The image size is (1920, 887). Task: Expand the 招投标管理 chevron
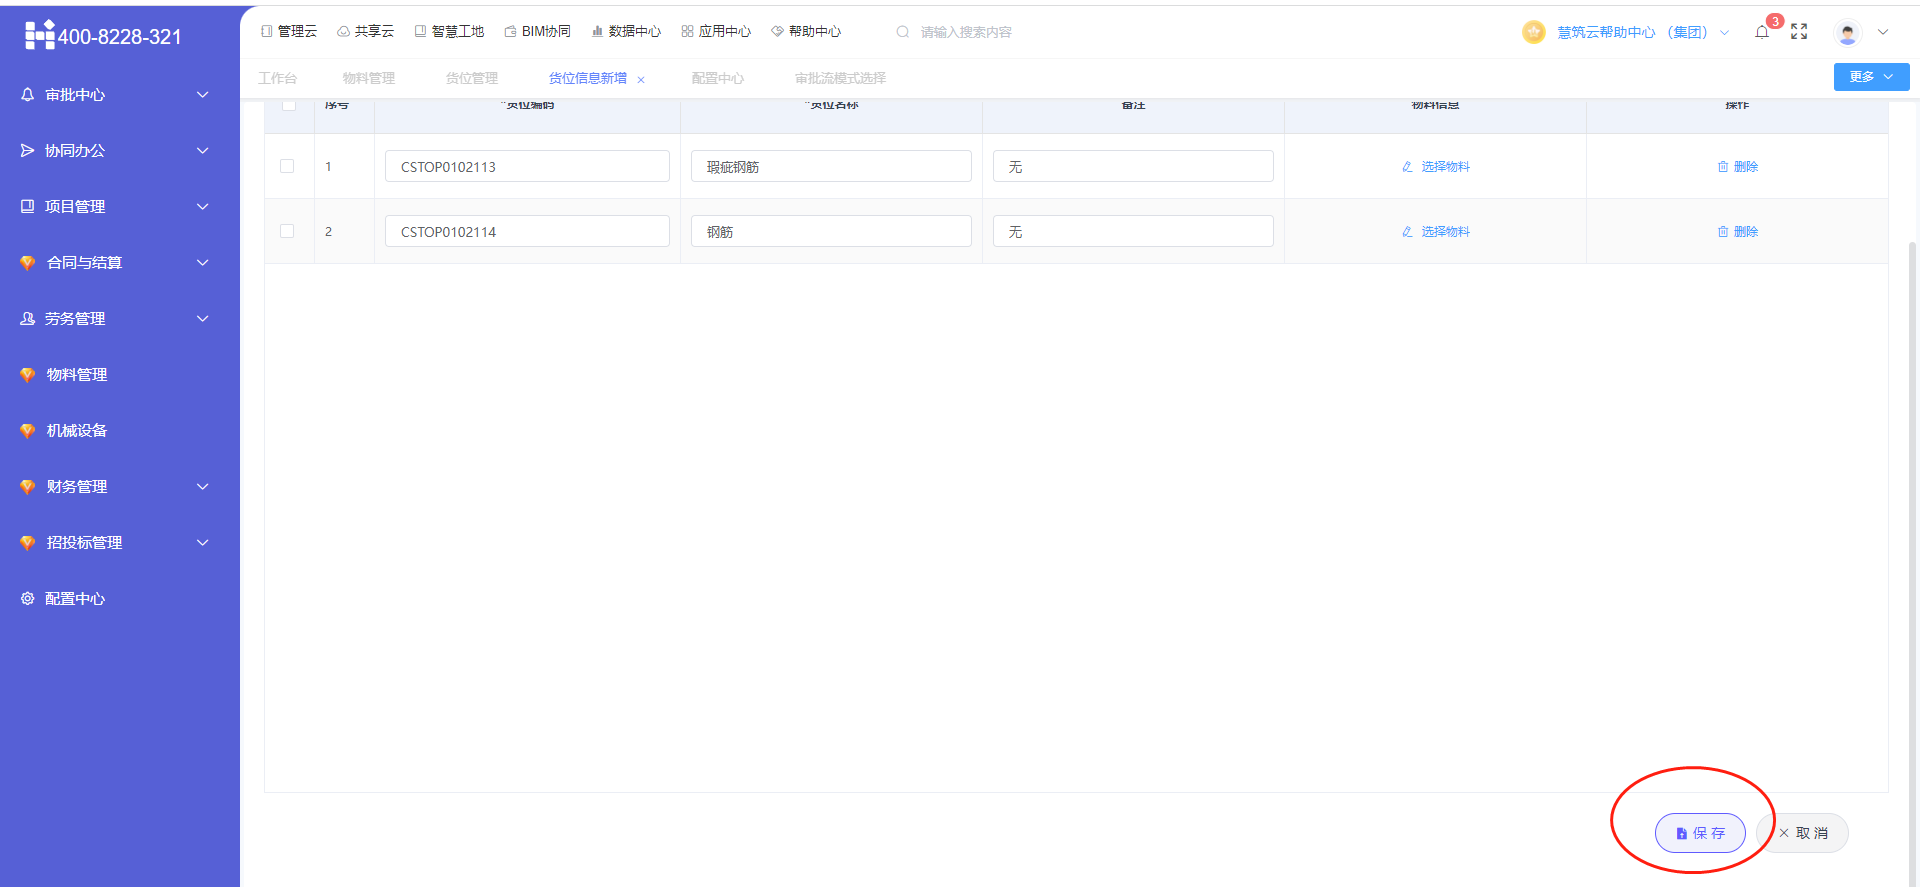pyautogui.click(x=203, y=542)
